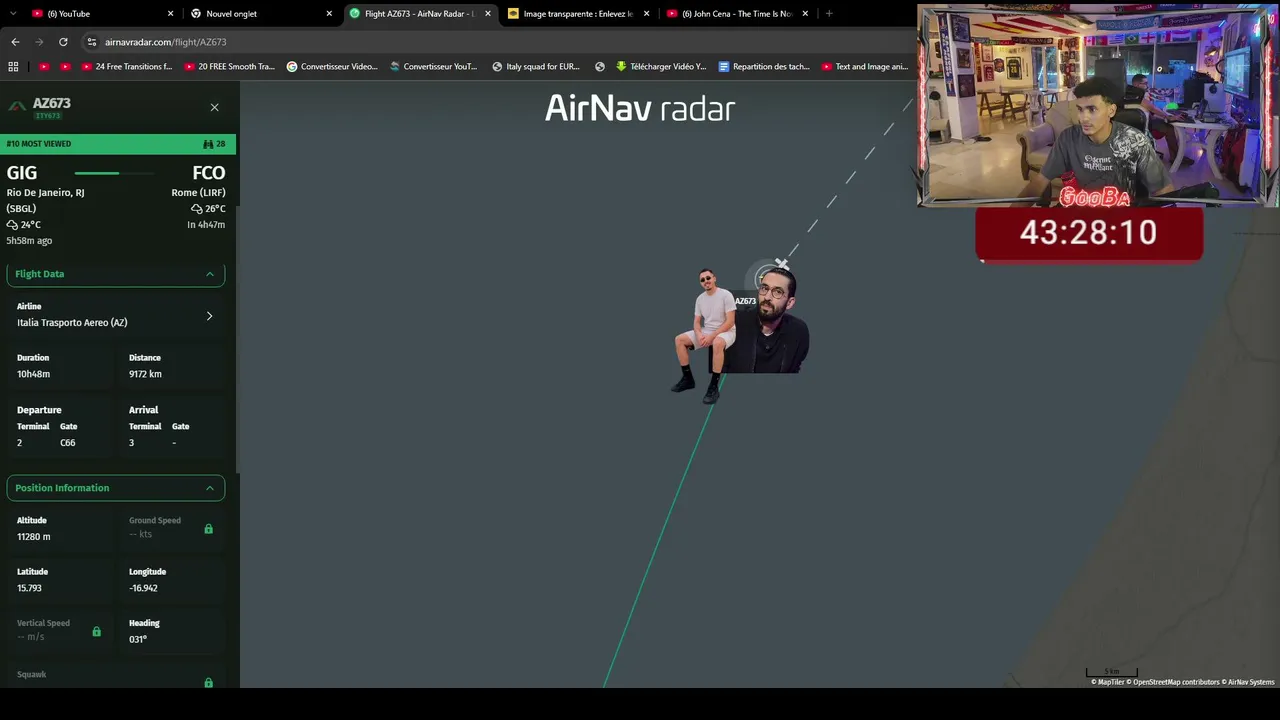This screenshot has height=720, width=1280.
Task: Click the airline logo beside AZ673
Action: 17,106
